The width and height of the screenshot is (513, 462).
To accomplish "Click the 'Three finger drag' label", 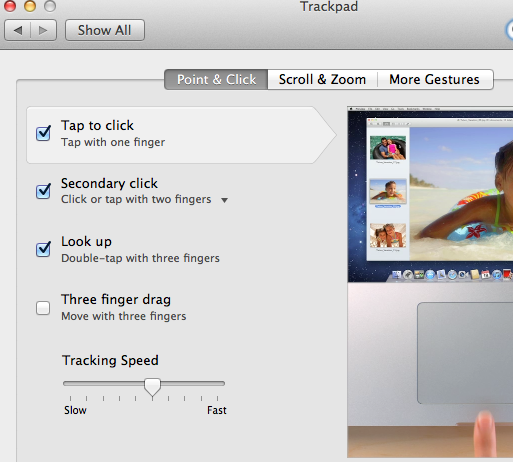I will click(x=116, y=299).
